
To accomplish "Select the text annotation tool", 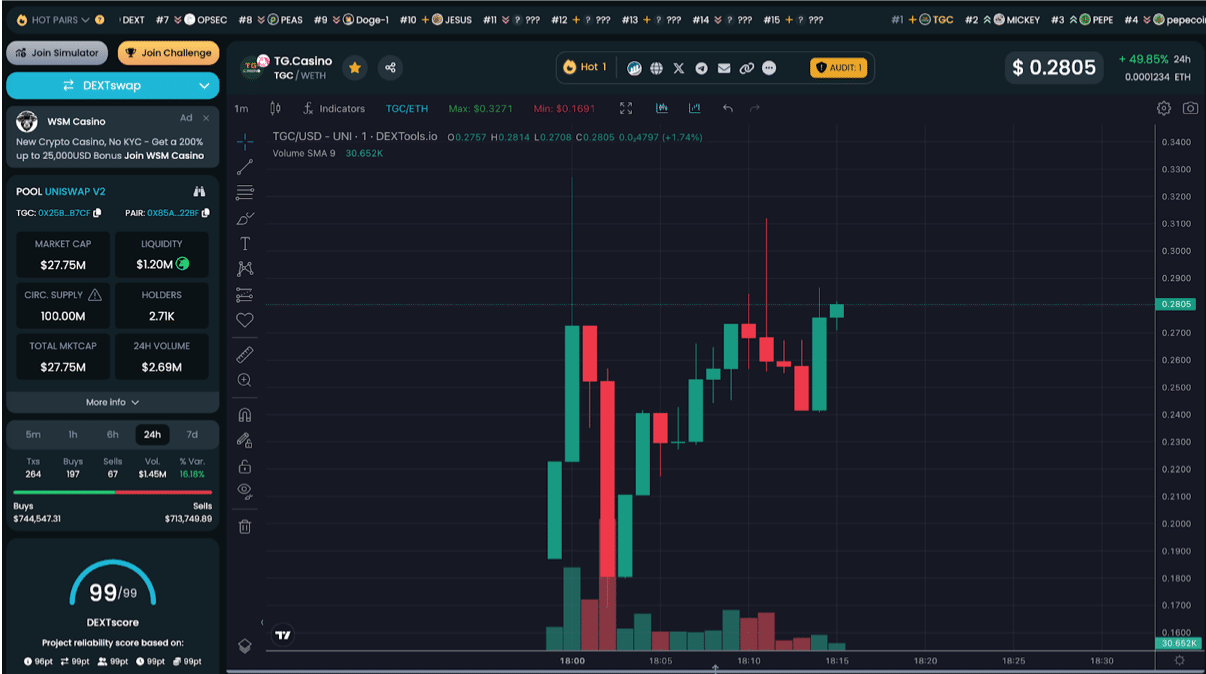I will pos(245,244).
